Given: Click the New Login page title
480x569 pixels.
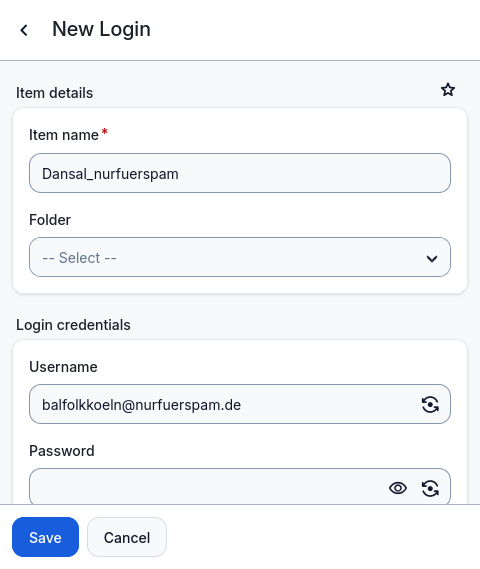Looking at the screenshot, I should [x=101, y=29].
